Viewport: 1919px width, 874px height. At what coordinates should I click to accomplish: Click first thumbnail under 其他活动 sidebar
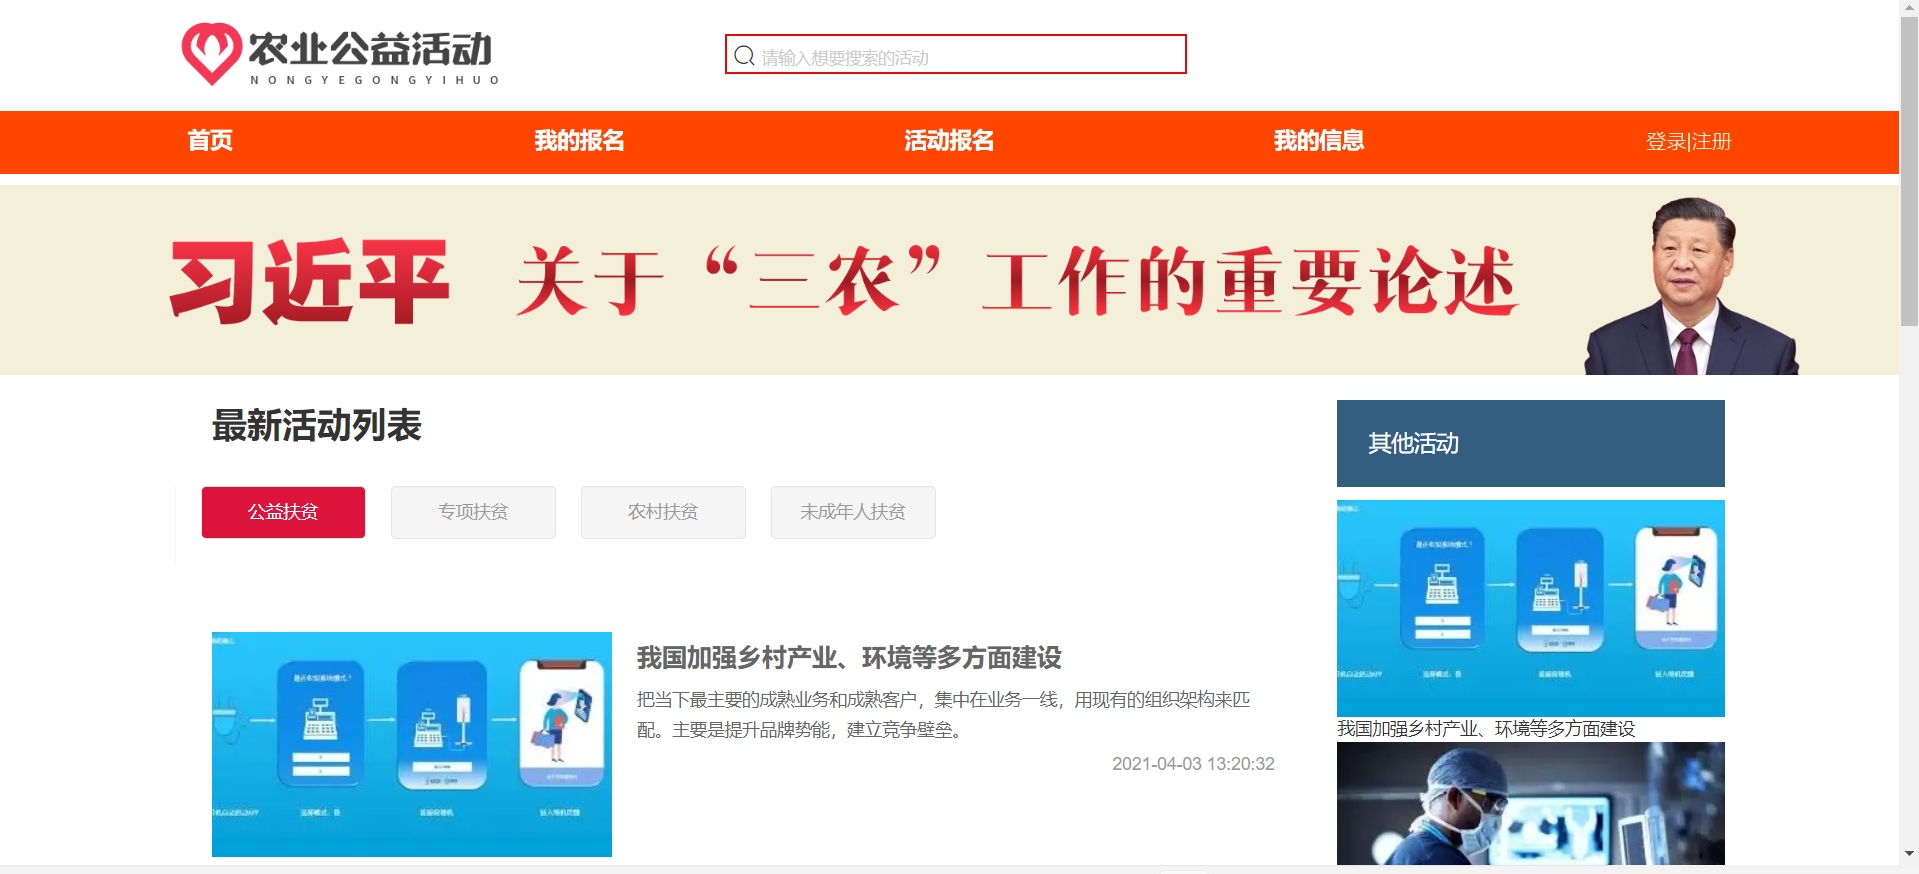1530,608
